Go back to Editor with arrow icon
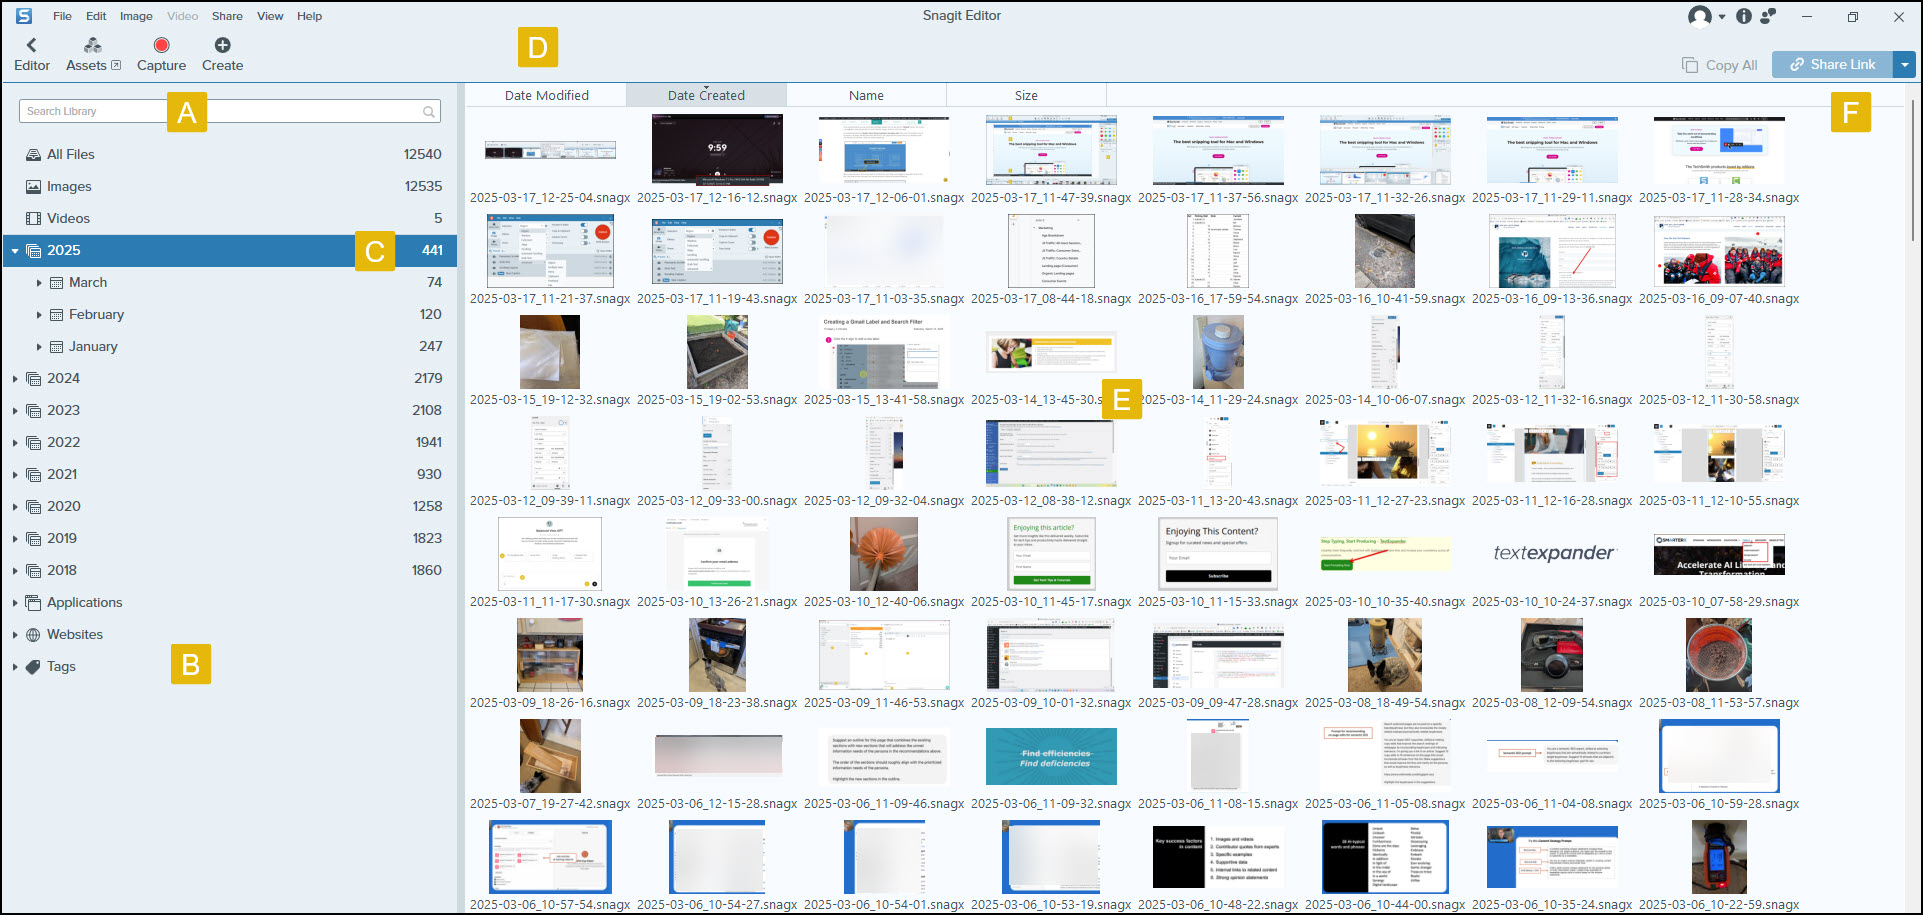This screenshot has width=1923, height=915. pyautogui.click(x=31, y=45)
